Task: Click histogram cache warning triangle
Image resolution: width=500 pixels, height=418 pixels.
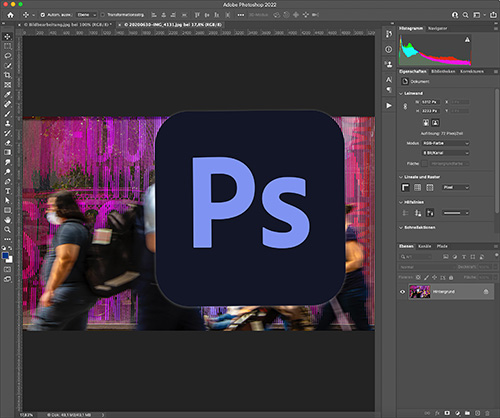Action: tap(467, 40)
